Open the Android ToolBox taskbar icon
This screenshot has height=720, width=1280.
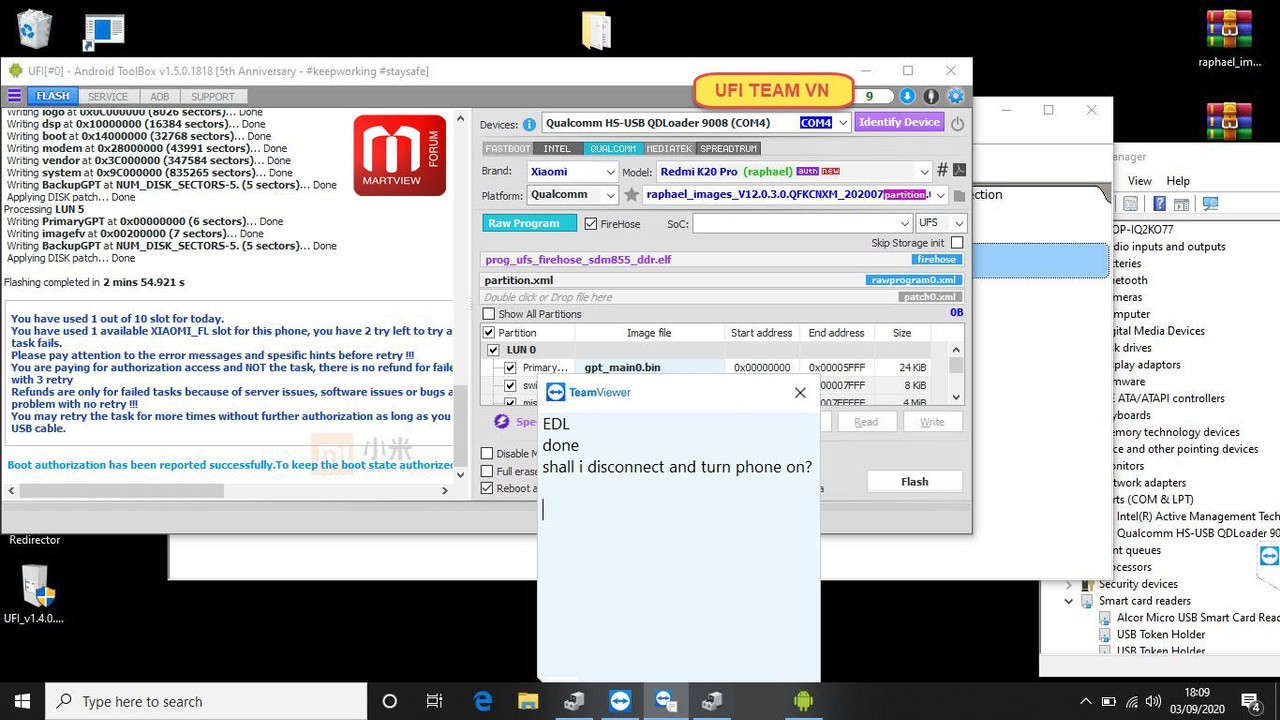tap(803, 701)
